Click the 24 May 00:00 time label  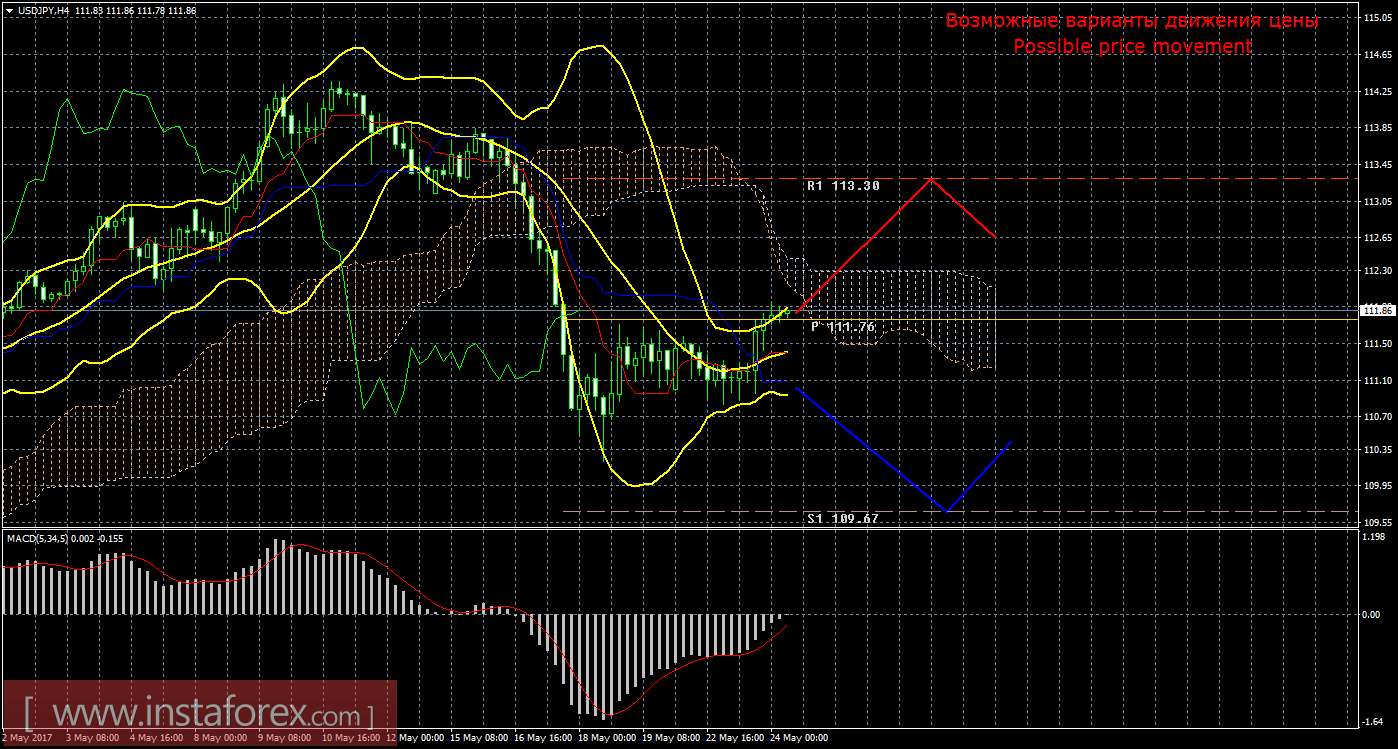point(797,738)
